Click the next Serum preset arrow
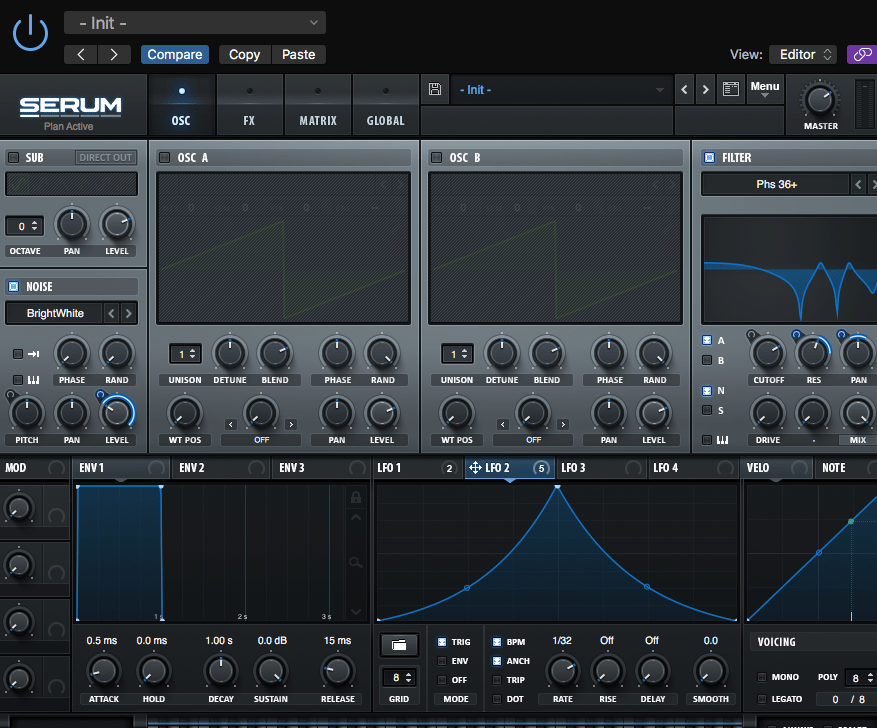This screenshot has width=877, height=728. click(x=706, y=90)
